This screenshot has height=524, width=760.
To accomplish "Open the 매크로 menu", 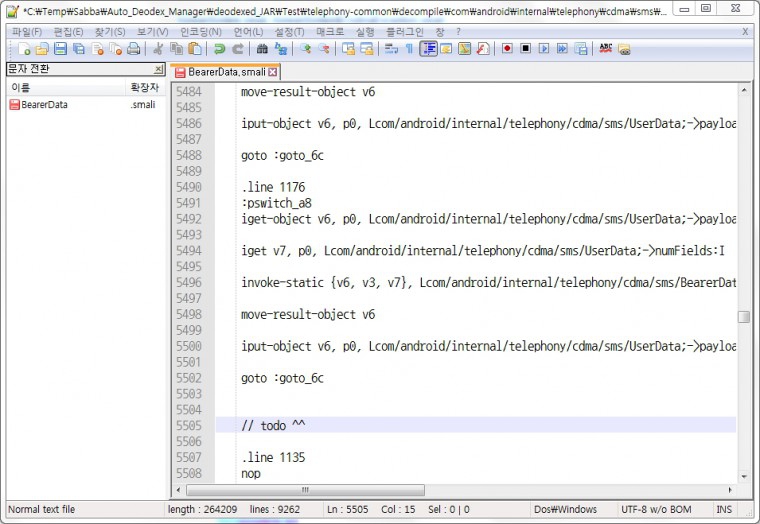I will tap(330, 32).
